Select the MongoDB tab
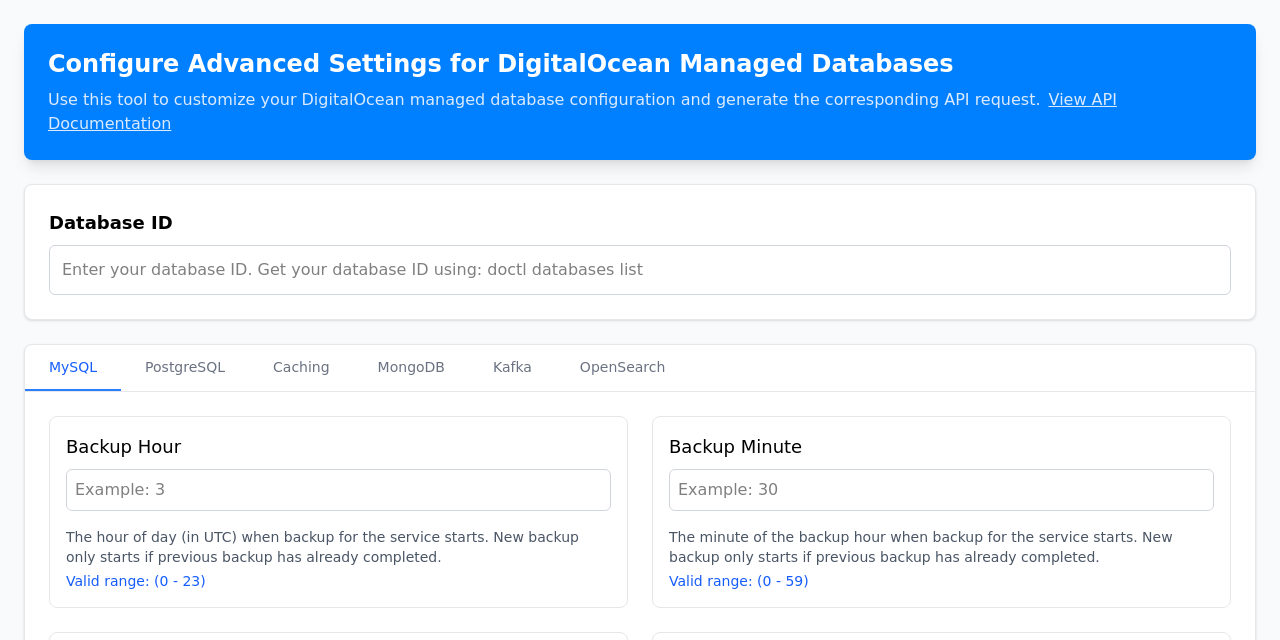This screenshot has width=1280, height=640. pyautogui.click(x=411, y=367)
